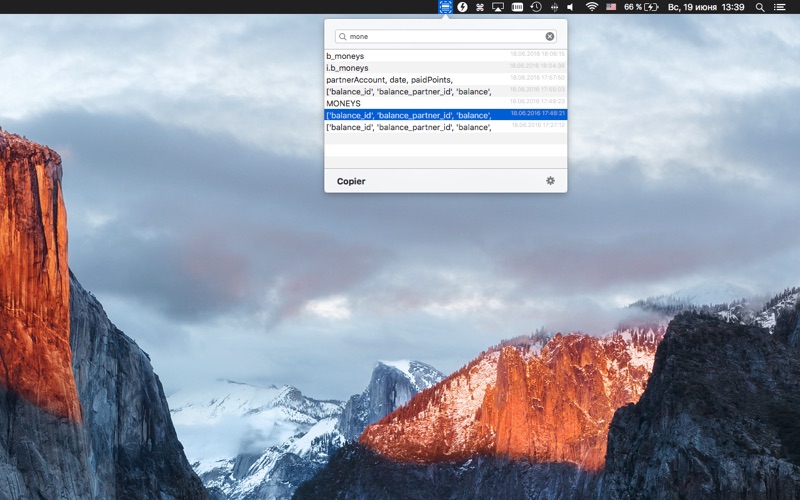The width and height of the screenshot is (800, 500).
Task: Click the 'Copier' title label
Action: (x=351, y=181)
